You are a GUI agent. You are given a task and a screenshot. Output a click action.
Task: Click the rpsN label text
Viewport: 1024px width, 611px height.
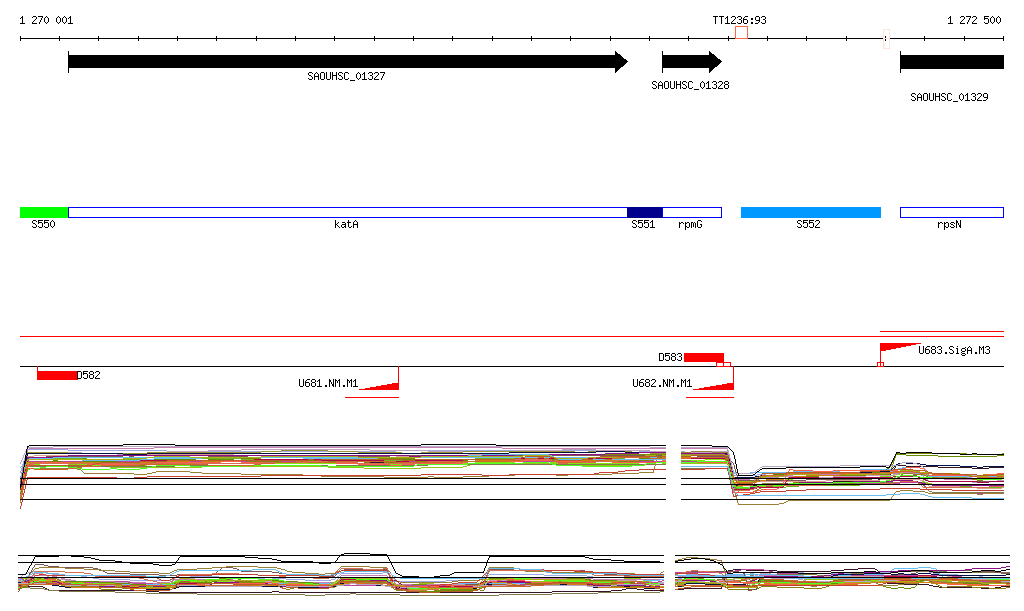pyautogui.click(x=949, y=225)
